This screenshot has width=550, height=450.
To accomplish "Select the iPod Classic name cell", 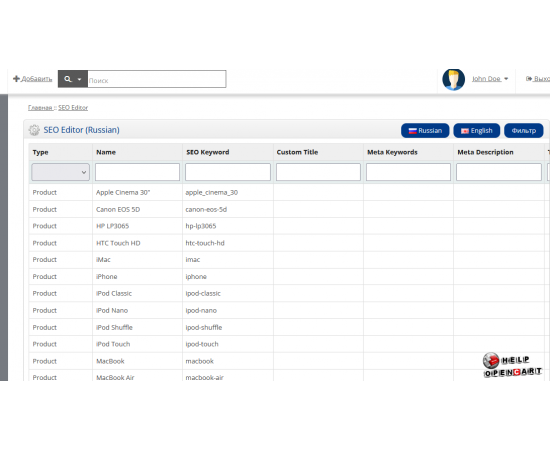I will (138, 294).
